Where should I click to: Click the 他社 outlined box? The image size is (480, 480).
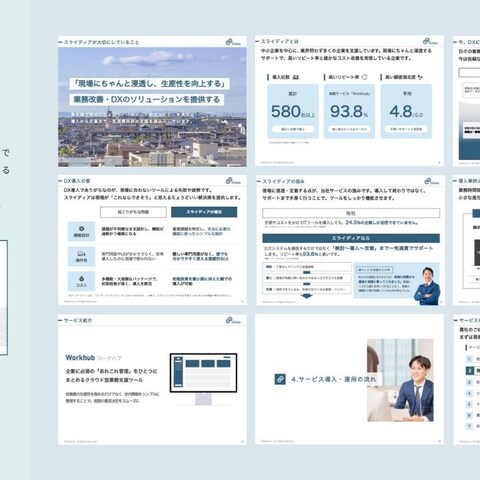pyautogui.click(x=351, y=213)
